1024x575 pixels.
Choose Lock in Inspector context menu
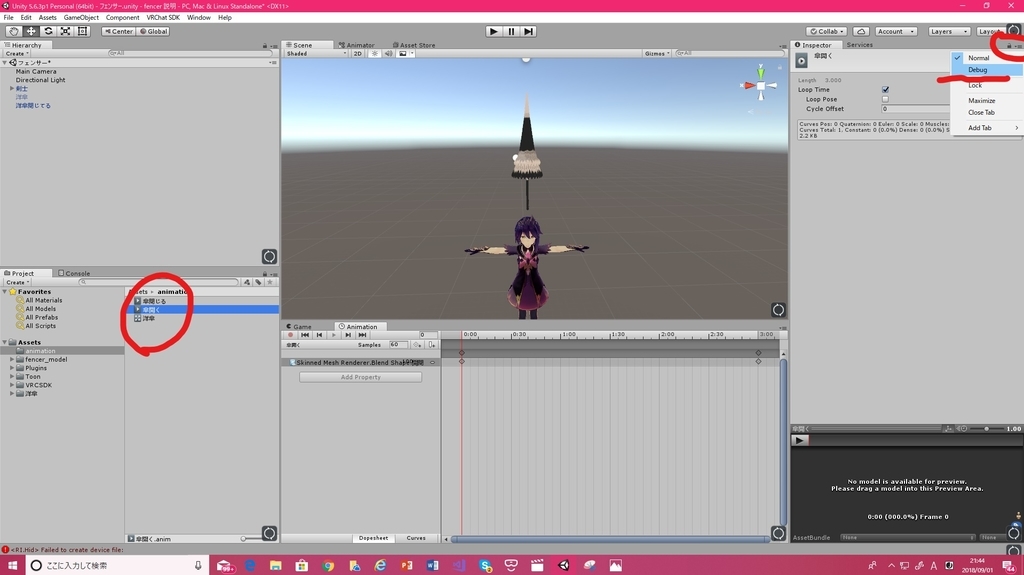click(x=987, y=86)
